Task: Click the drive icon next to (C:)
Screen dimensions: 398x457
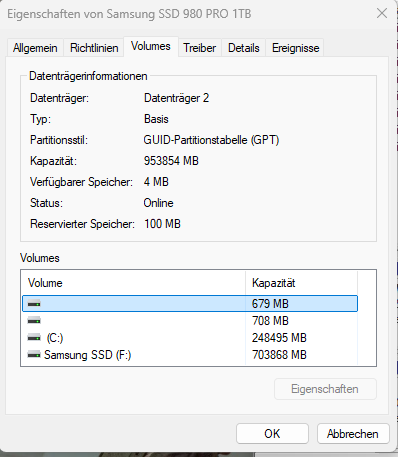Action: (x=34, y=338)
